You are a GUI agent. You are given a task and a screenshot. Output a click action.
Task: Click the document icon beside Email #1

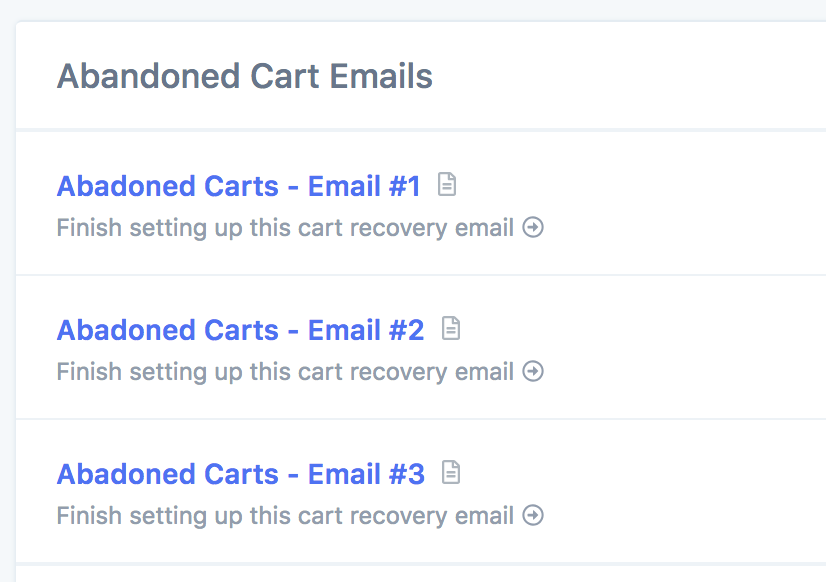[447, 184]
